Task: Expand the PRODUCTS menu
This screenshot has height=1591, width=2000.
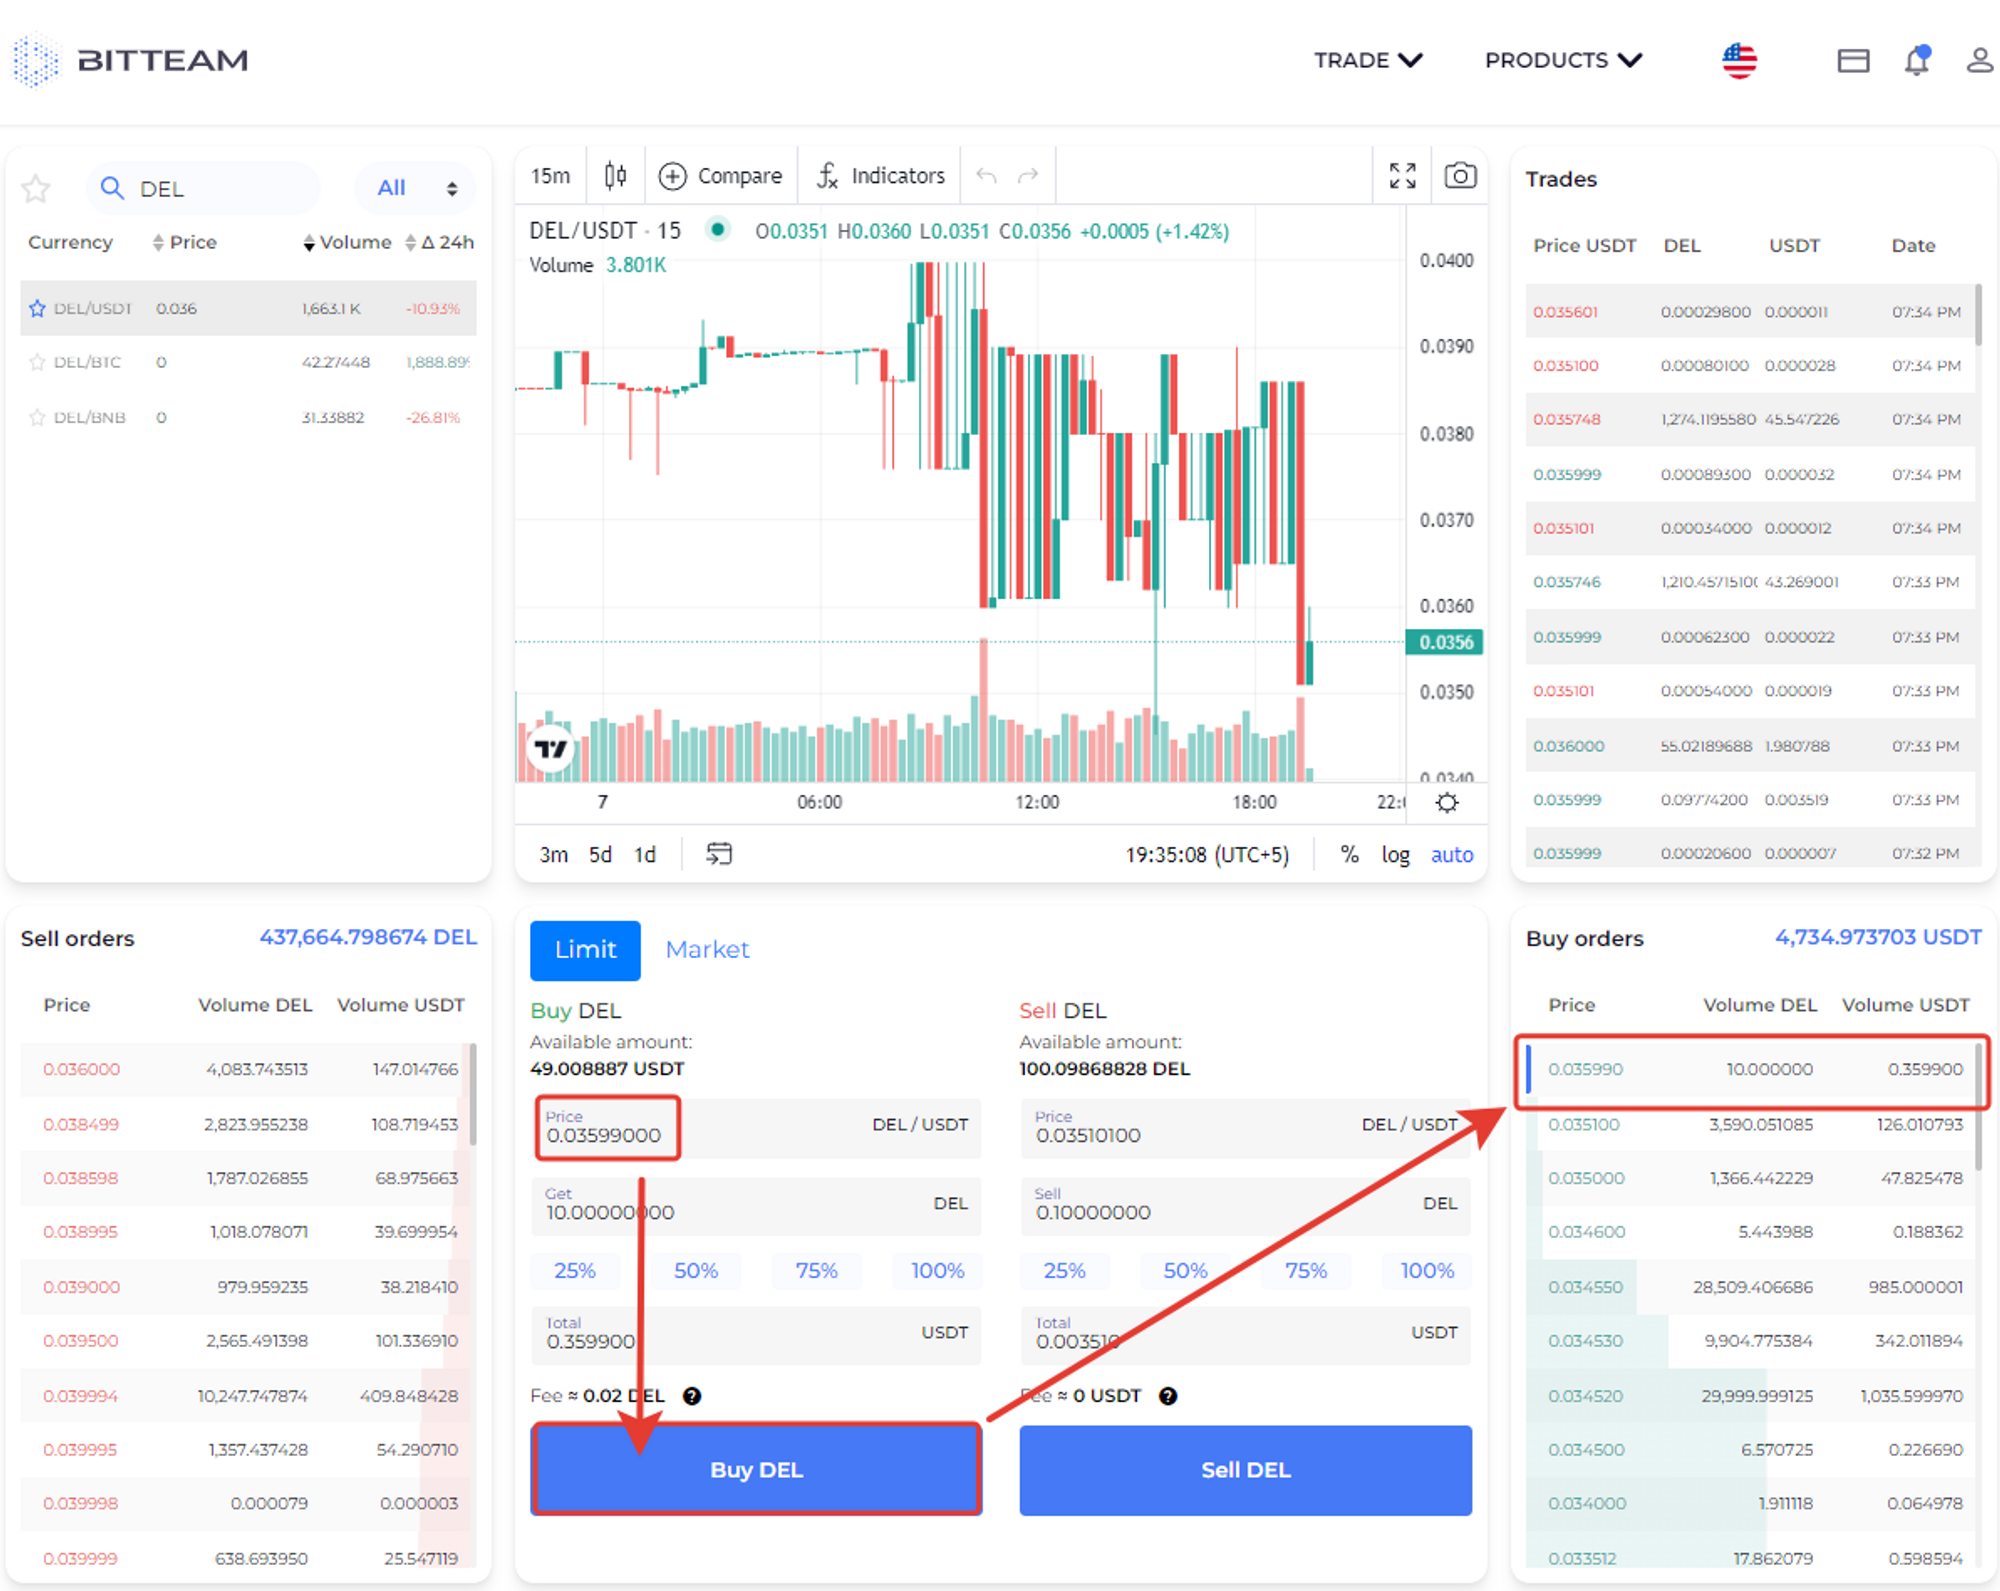Action: [1563, 60]
